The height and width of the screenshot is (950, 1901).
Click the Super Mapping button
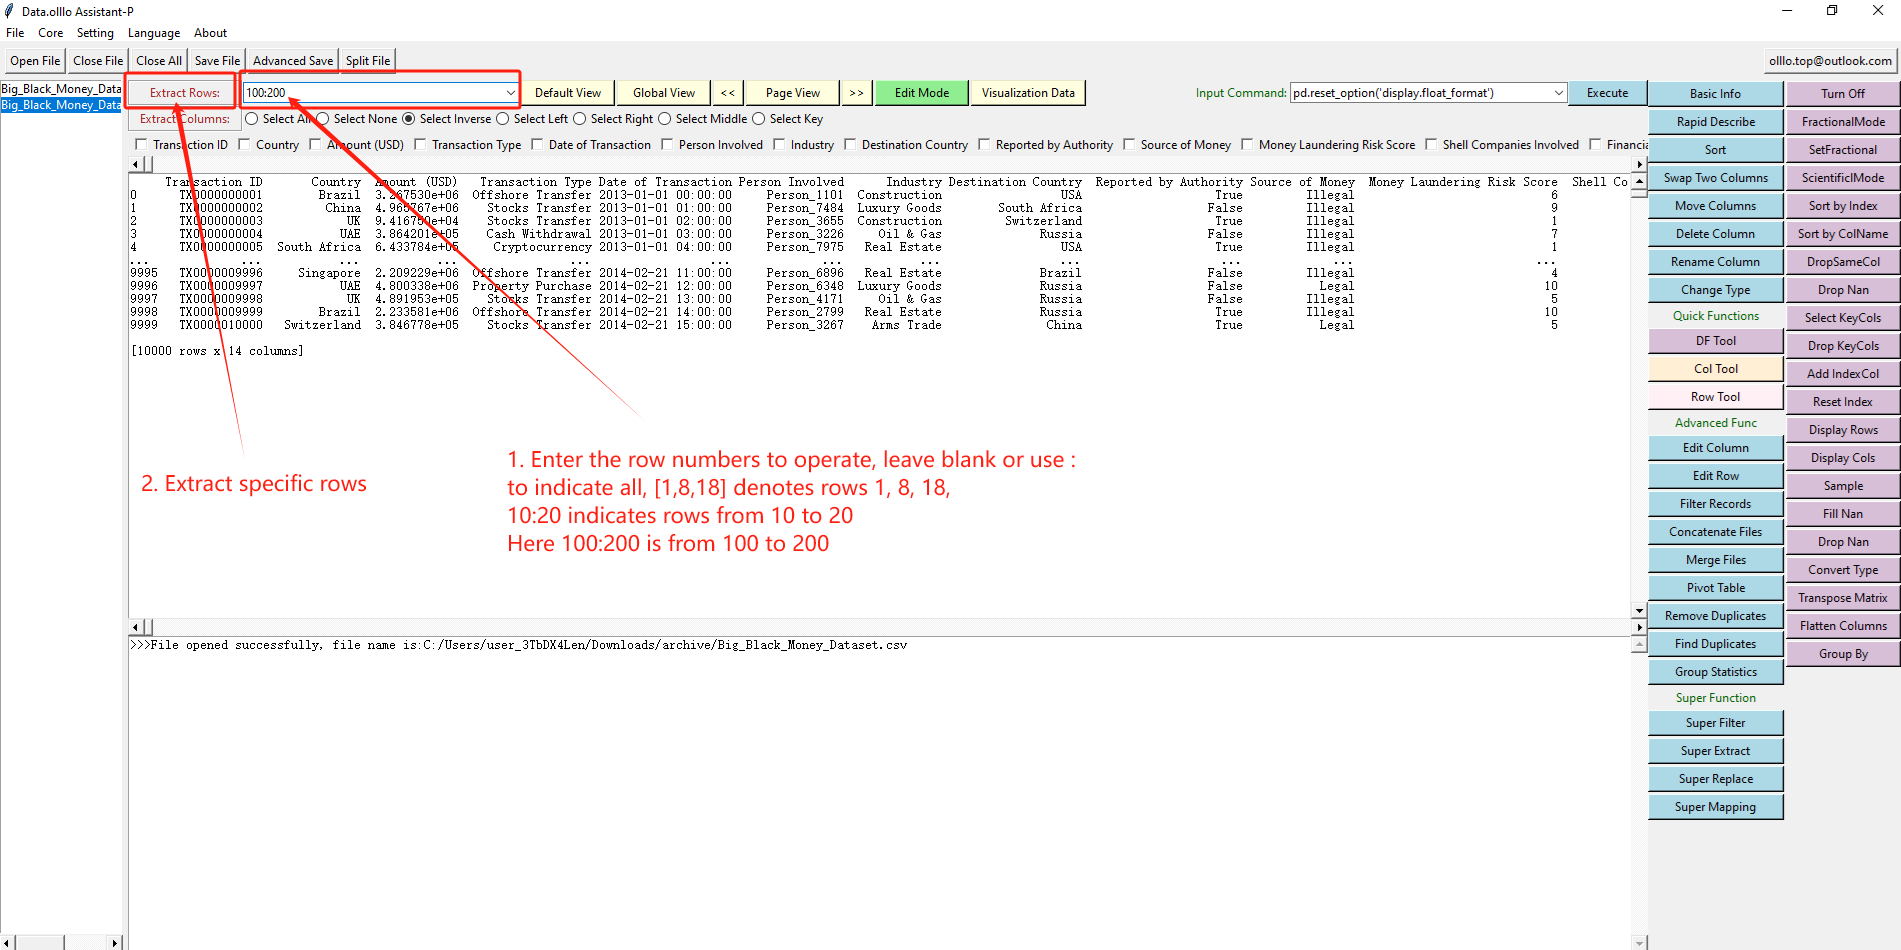(1715, 807)
